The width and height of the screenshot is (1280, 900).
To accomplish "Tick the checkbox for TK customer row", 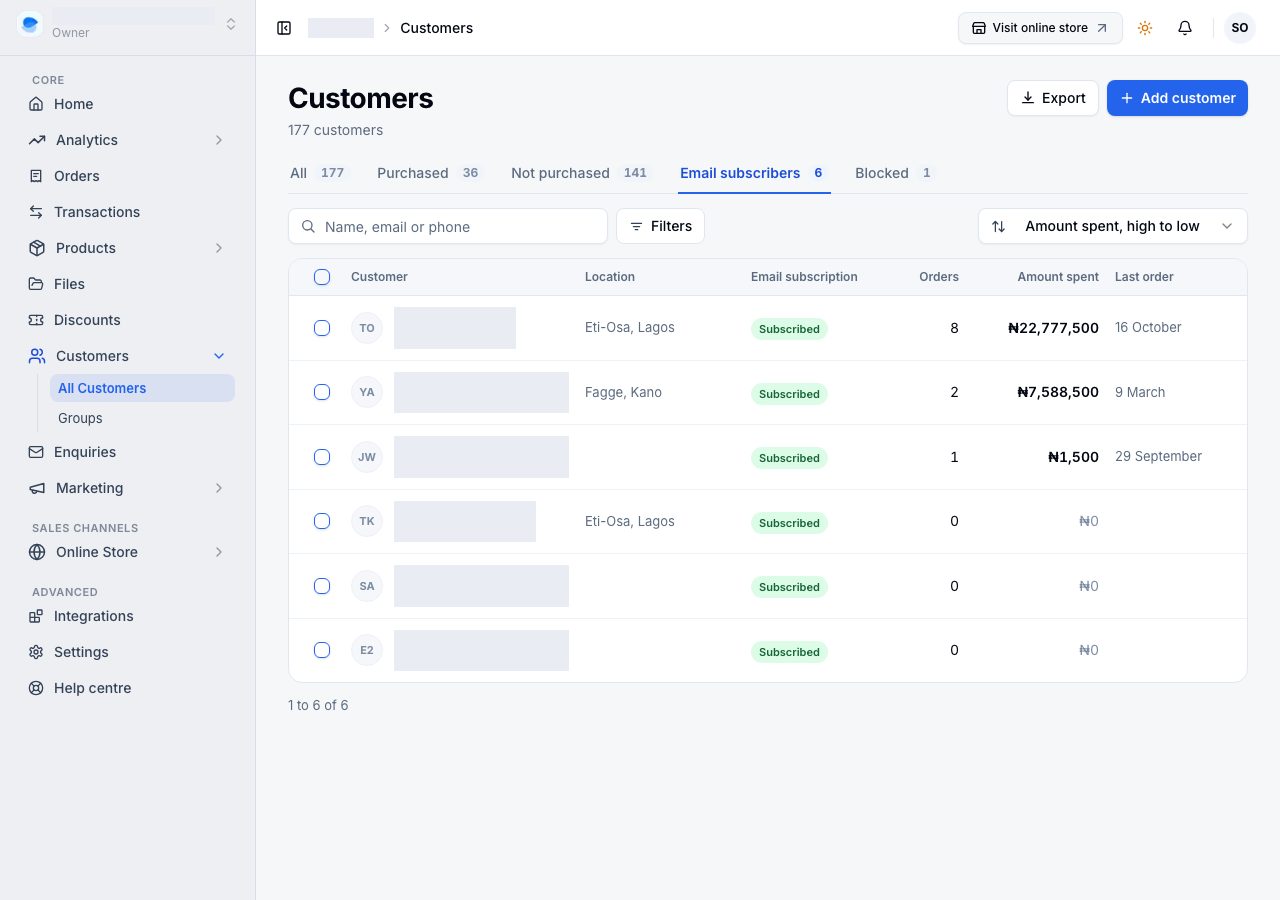I will point(322,521).
